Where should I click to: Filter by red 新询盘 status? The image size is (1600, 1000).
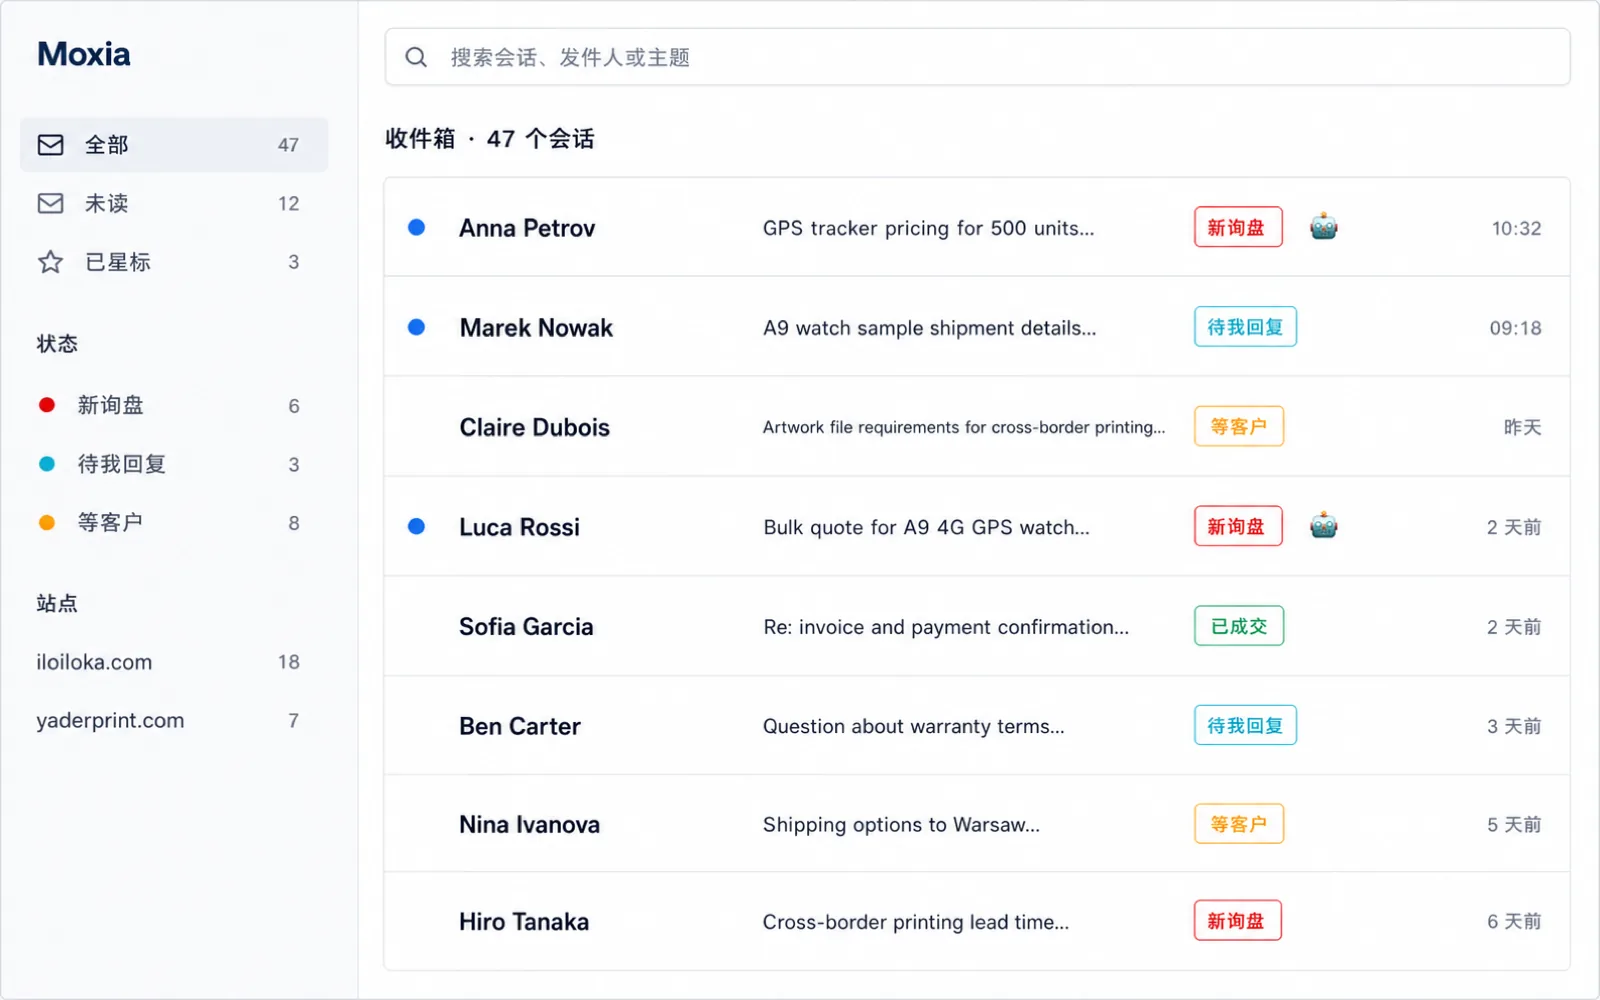click(x=174, y=405)
